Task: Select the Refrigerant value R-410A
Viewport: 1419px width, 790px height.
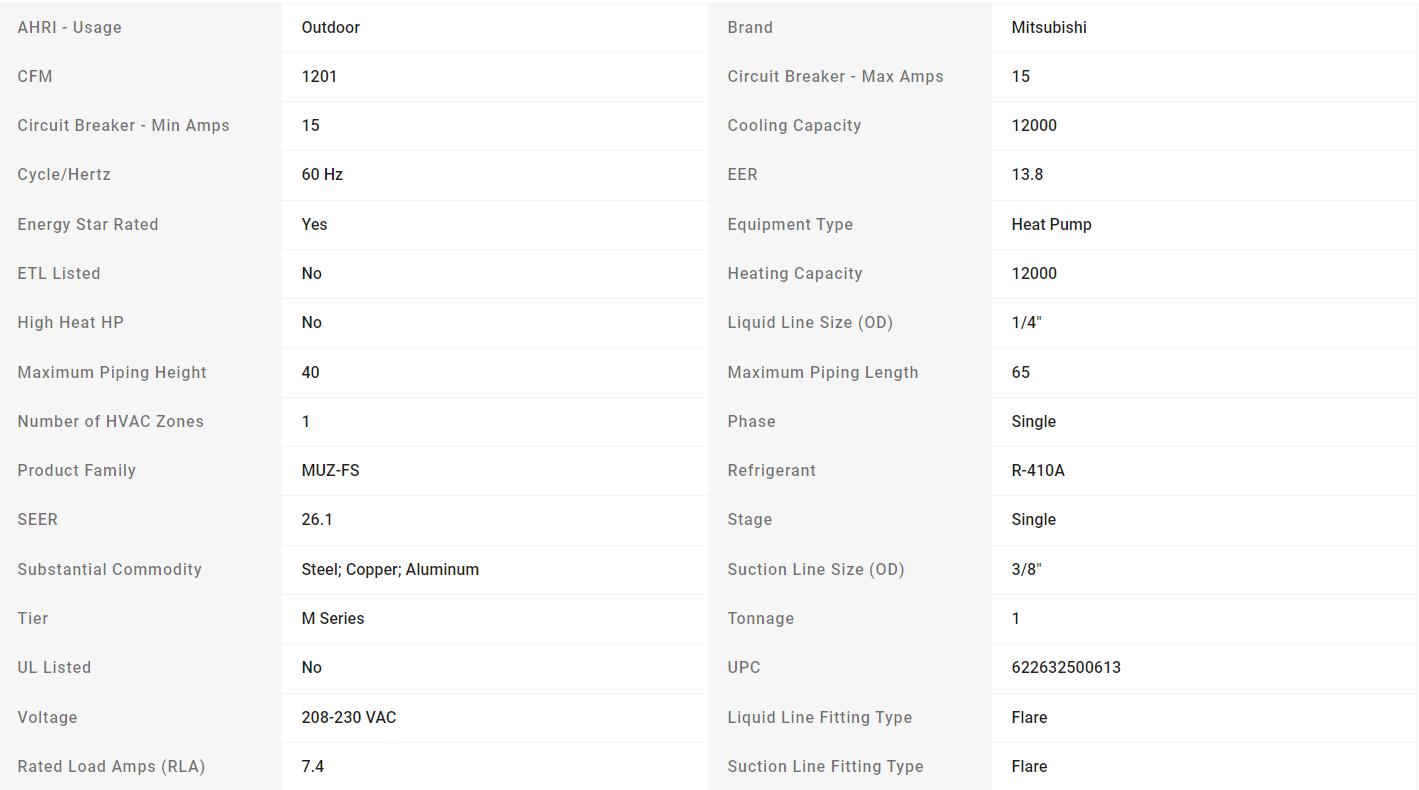Action: coord(1038,470)
